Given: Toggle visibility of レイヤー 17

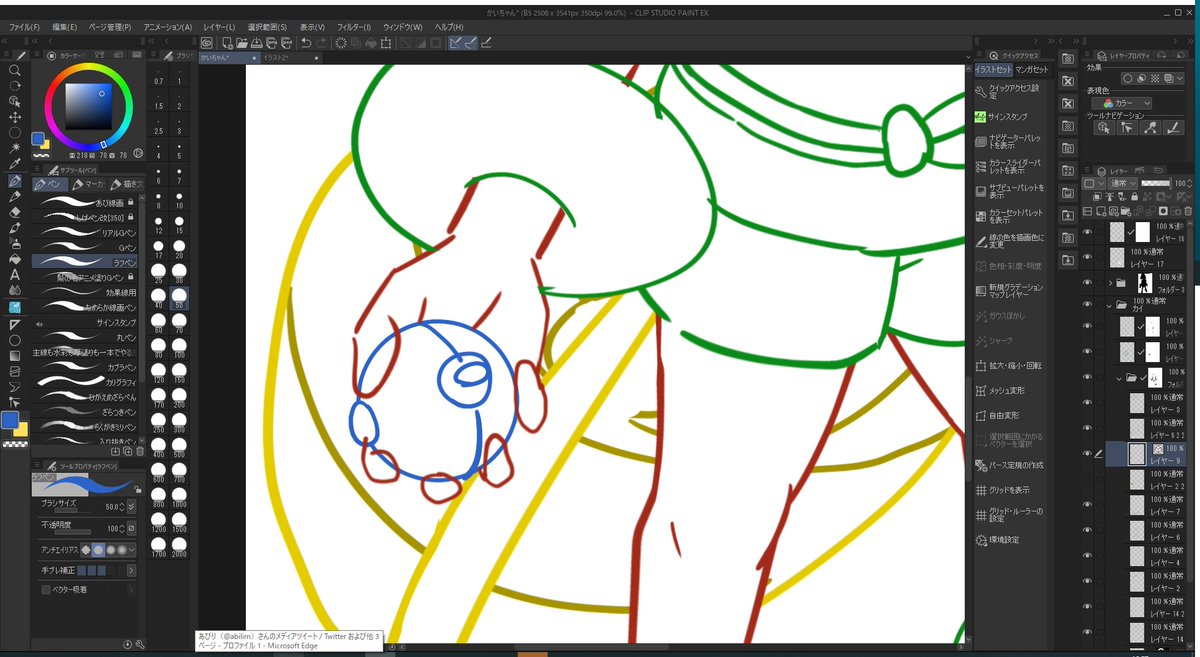Looking at the screenshot, I should point(1088,257).
